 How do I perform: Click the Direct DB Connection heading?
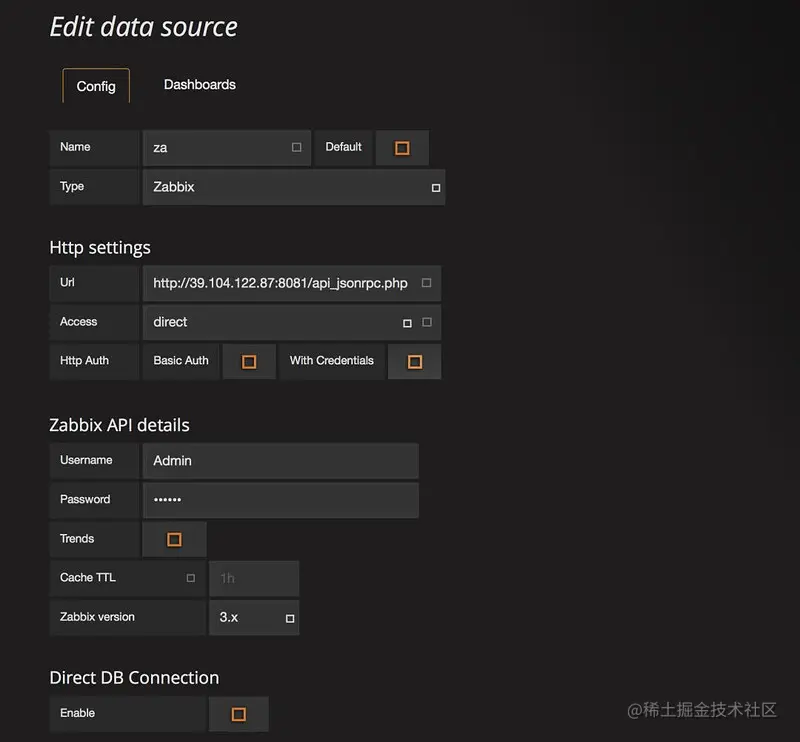tap(134, 678)
